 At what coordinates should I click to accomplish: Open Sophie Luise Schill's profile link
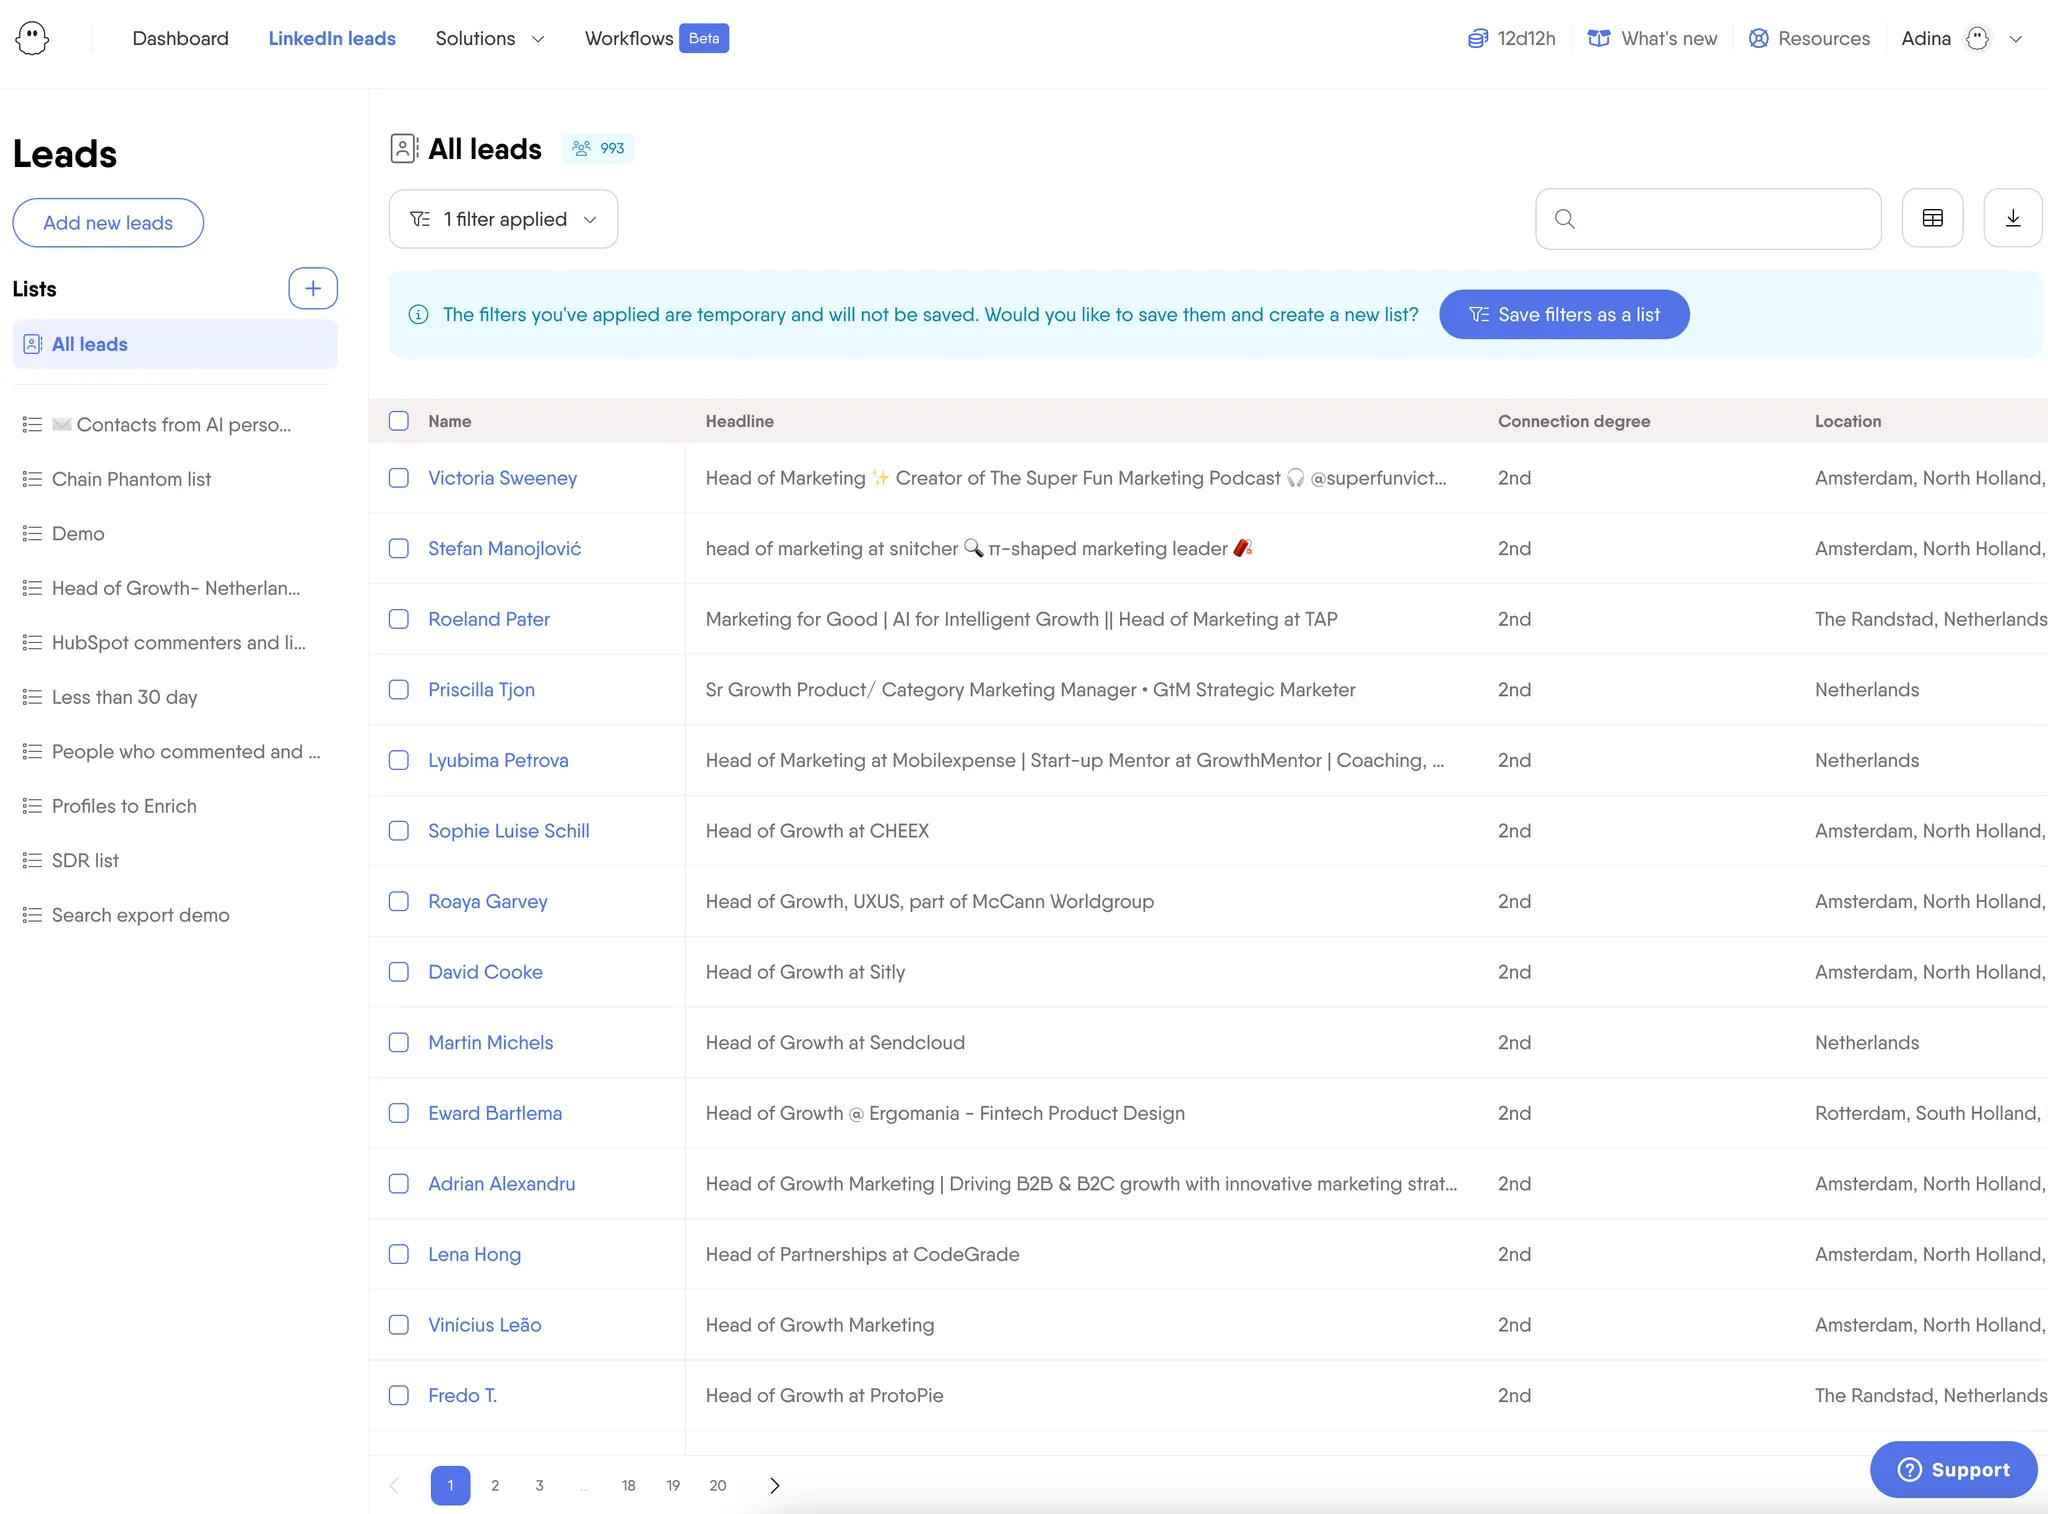(508, 831)
